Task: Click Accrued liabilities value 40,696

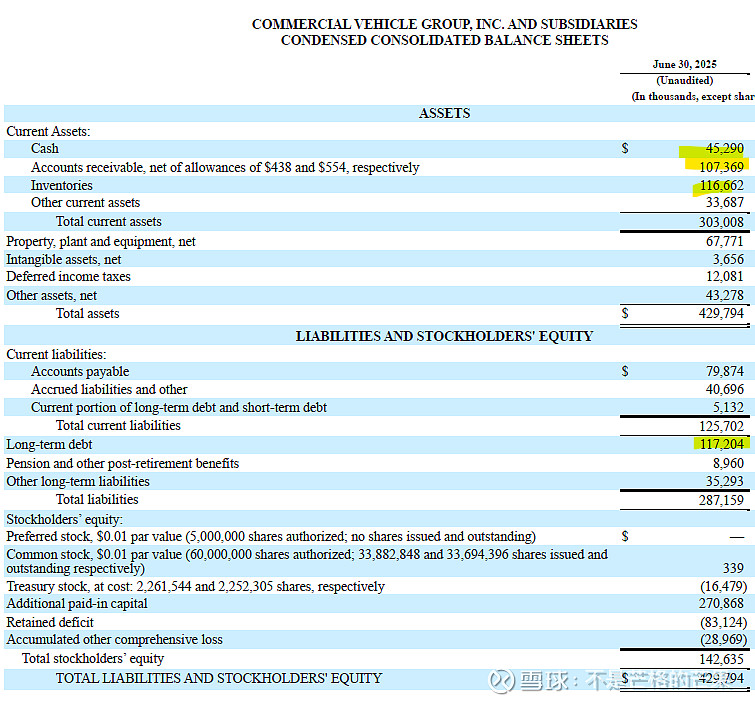Action: pos(724,389)
